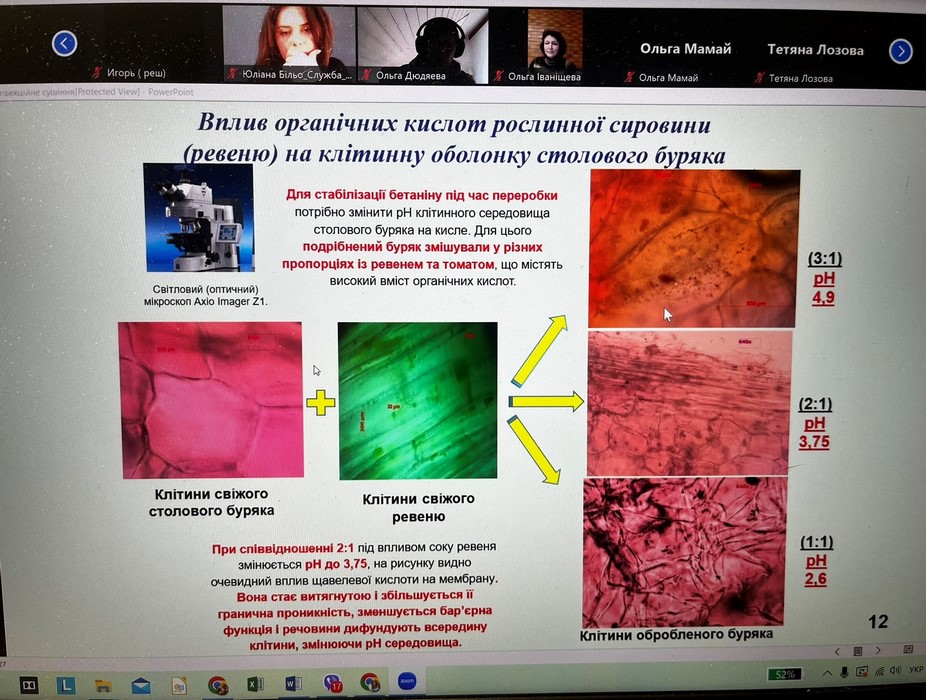Image resolution: width=926 pixels, height=700 pixels.
Task: Open the messenger icon with badge 17
Action: pos(332,684)
